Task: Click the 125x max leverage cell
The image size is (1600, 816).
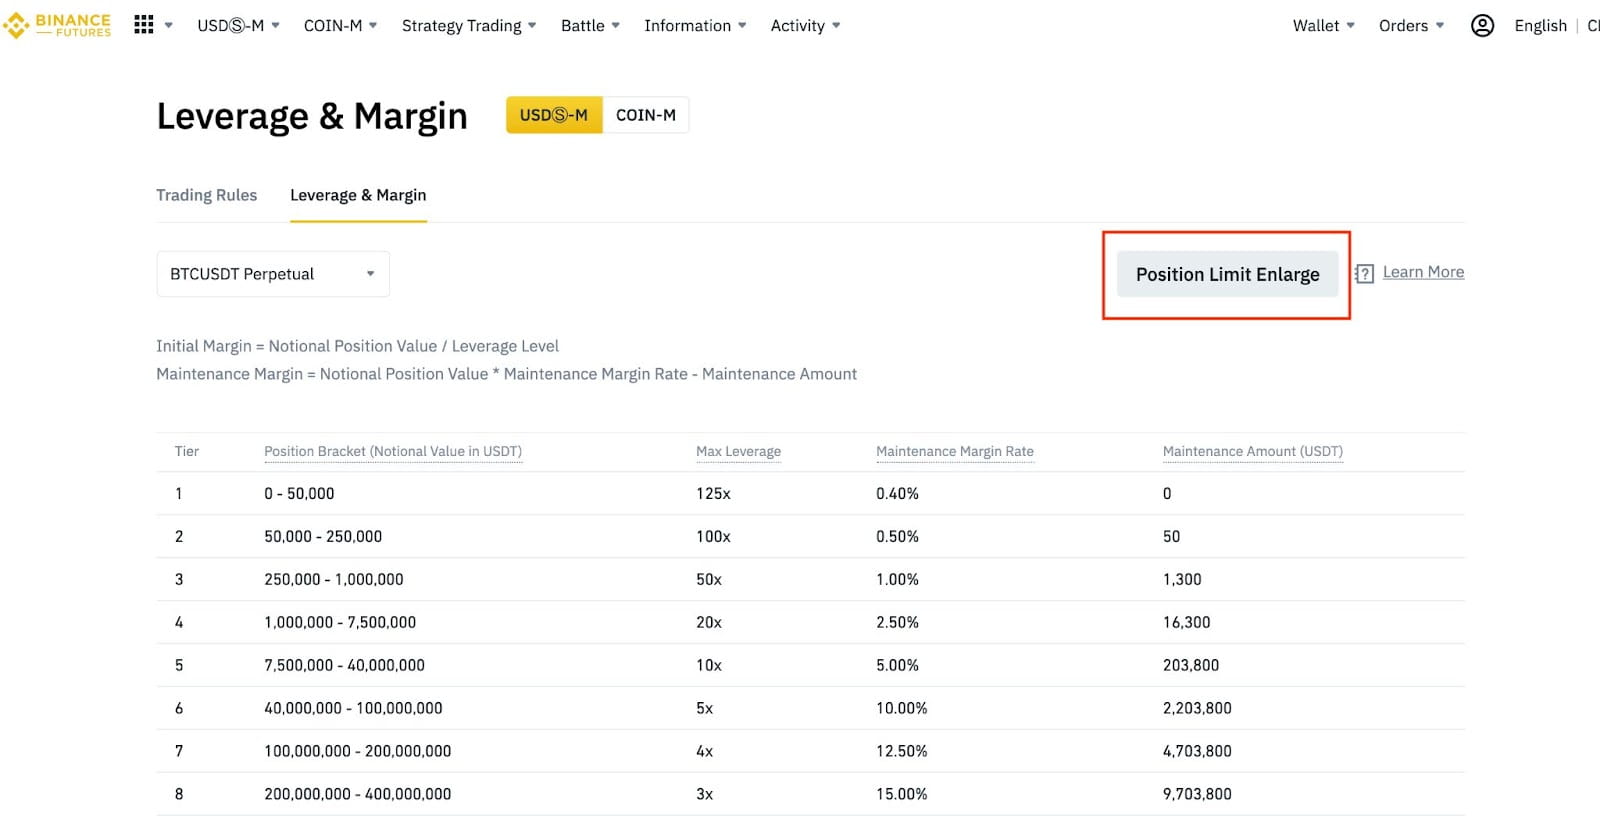Action: point(713,494)
